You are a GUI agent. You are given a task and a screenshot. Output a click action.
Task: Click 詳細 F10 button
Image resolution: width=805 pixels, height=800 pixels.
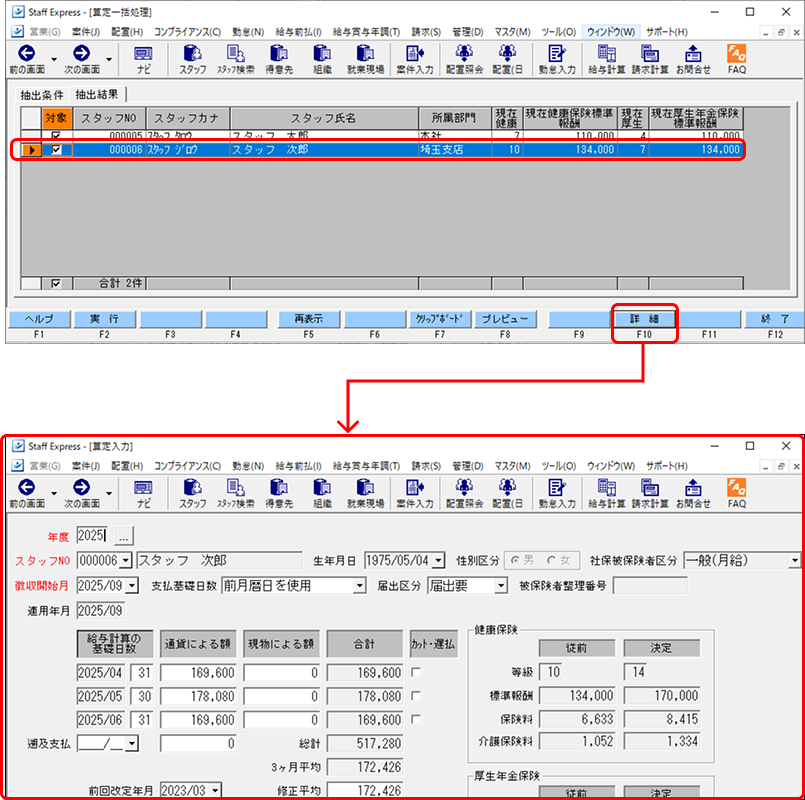[644, 319]
